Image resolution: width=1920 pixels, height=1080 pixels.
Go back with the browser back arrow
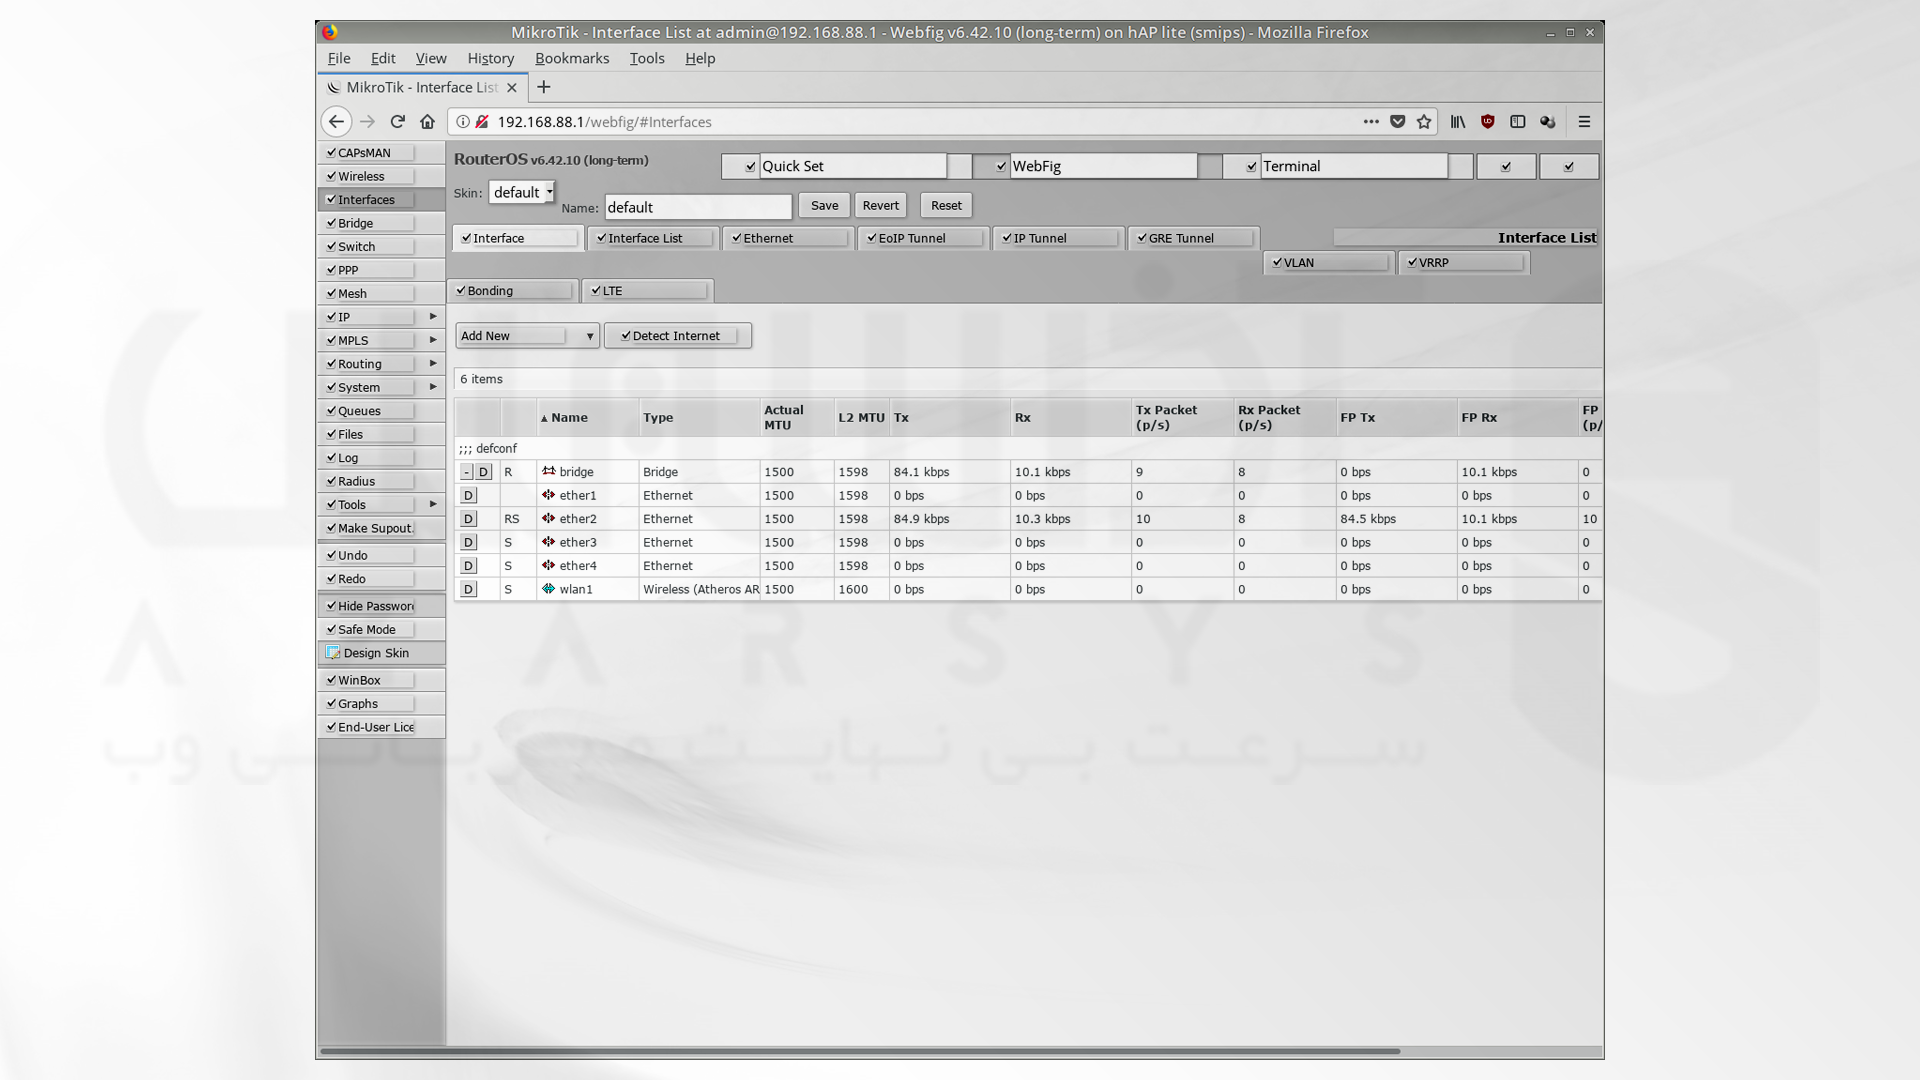[336, 122]
